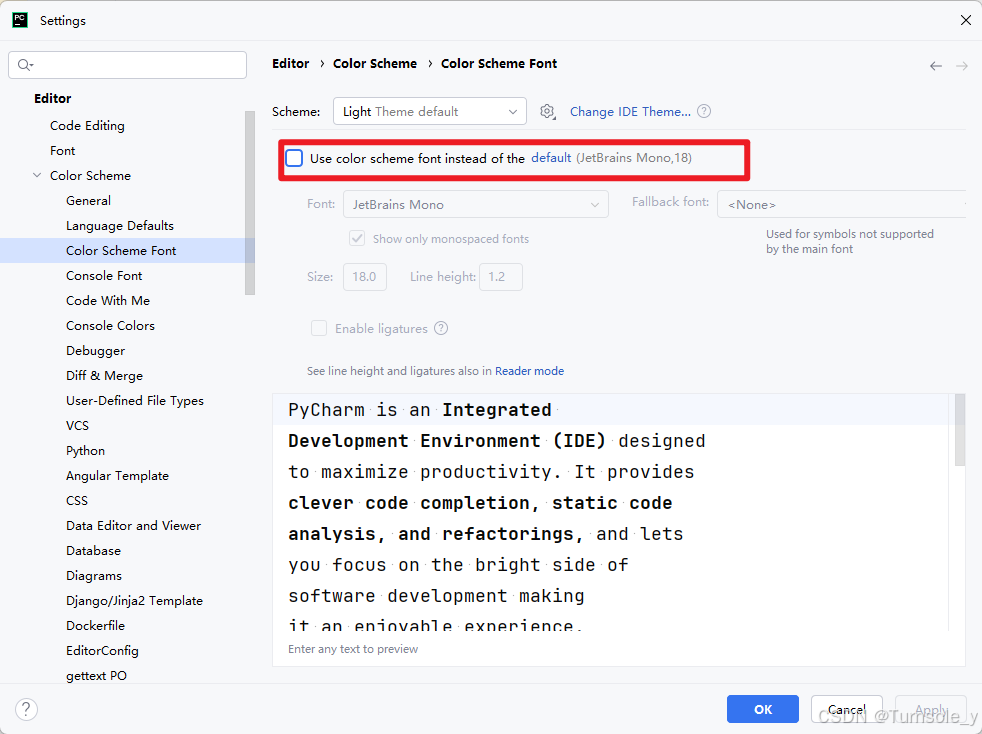Open the scheme gear options icon

click(x=547, y=111)
